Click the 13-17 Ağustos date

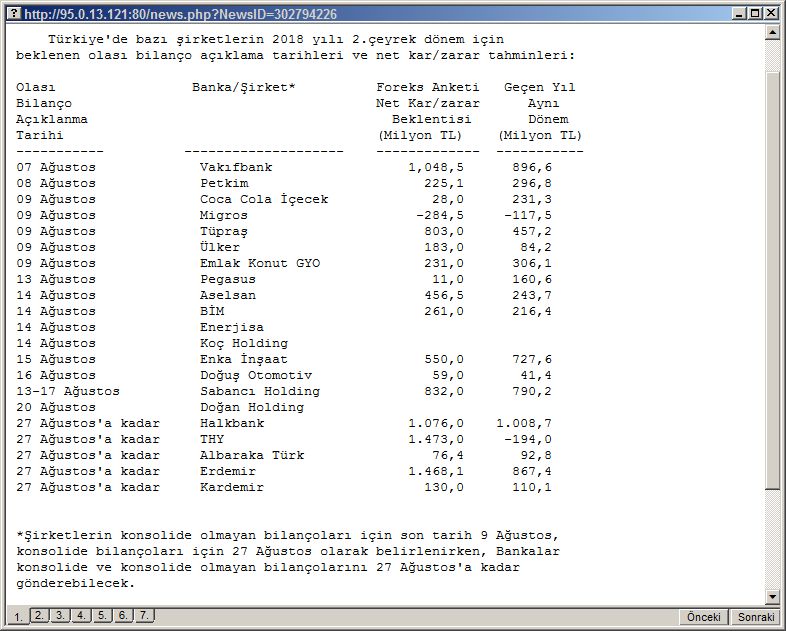(x=68, y=391)
